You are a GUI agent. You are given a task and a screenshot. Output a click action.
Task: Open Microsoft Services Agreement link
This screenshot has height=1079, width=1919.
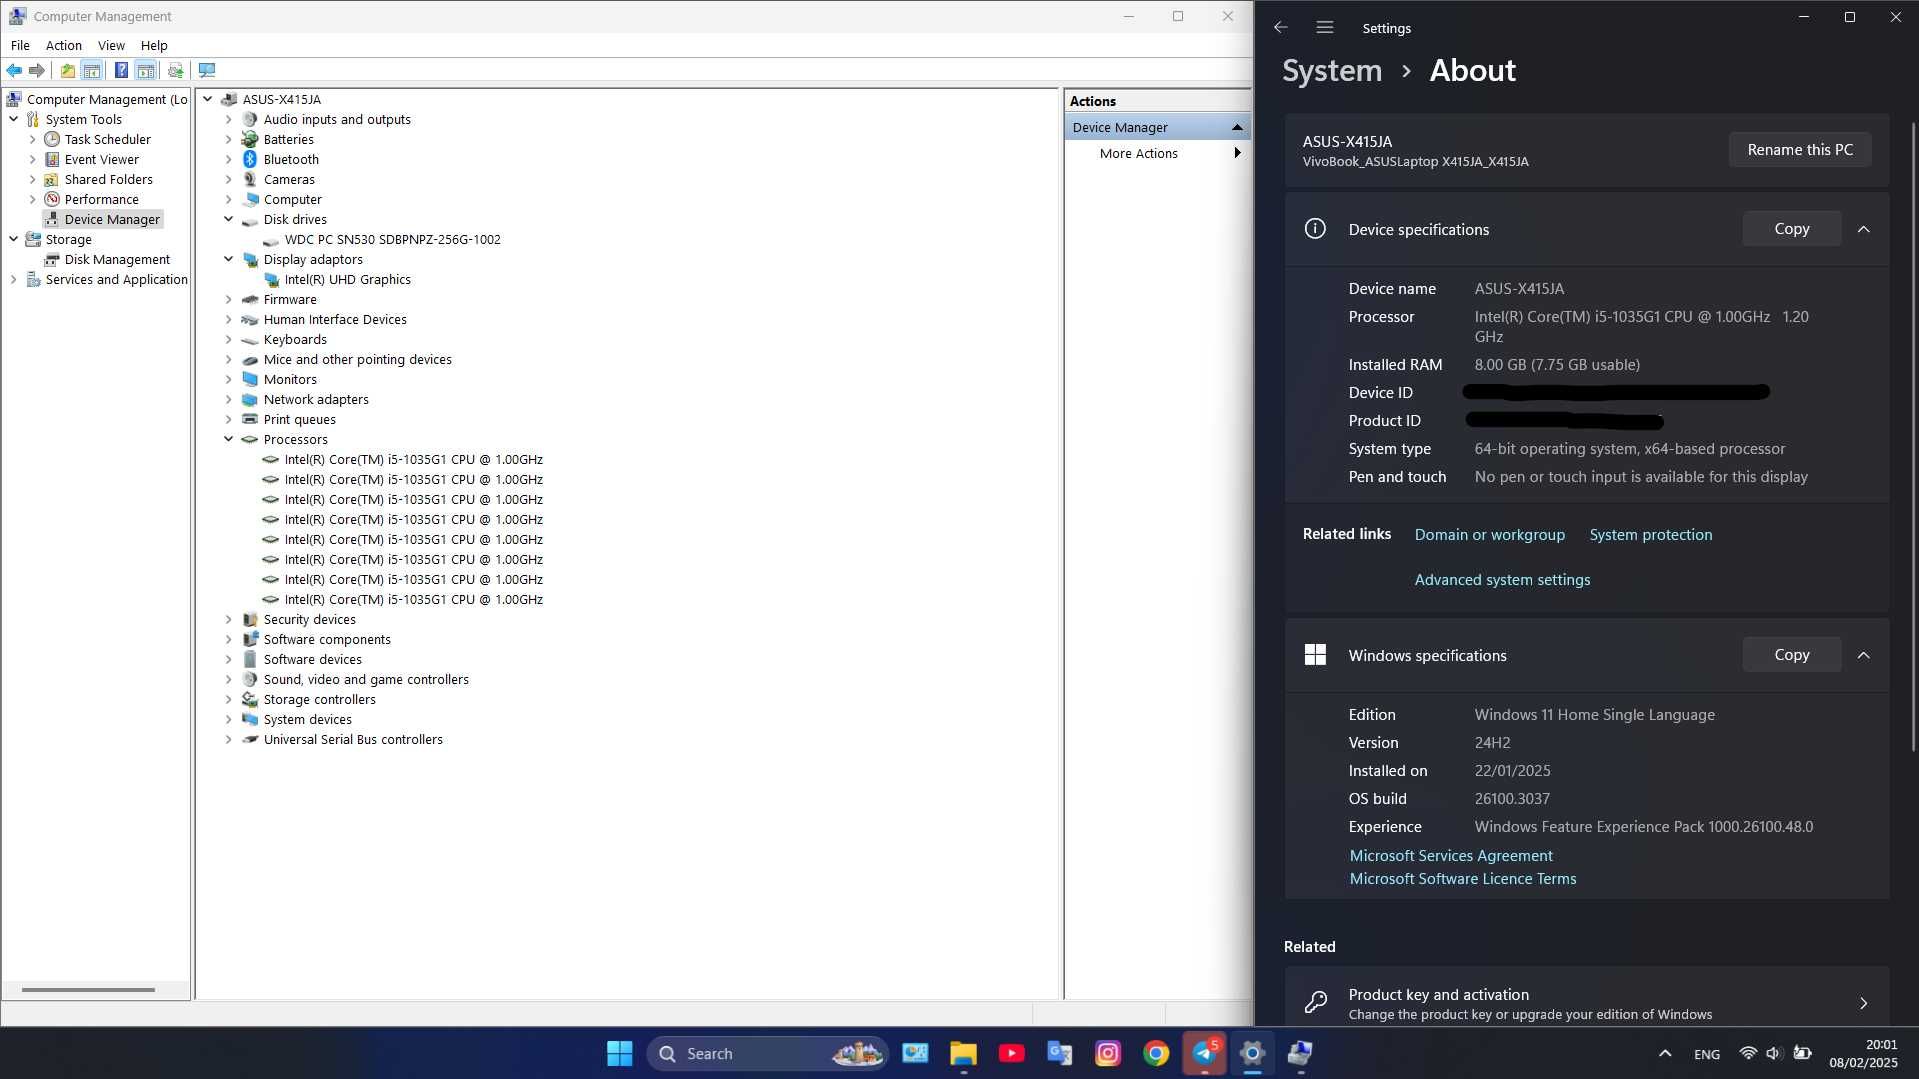pyautogui.click(x=1451, y=856)
